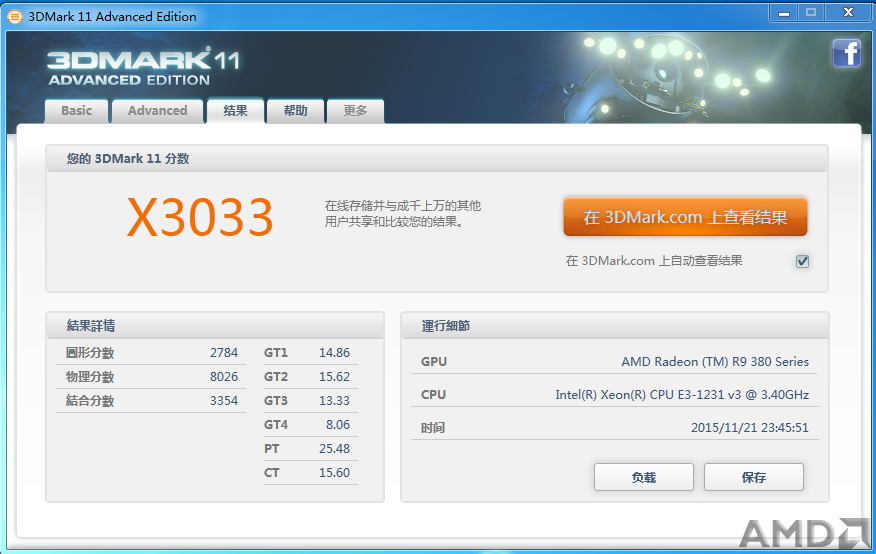Click the 3DMARK 11 Advanced Edition logo
Image resolution: width=876 pixels, height=554 pixels.
(144, 66)
